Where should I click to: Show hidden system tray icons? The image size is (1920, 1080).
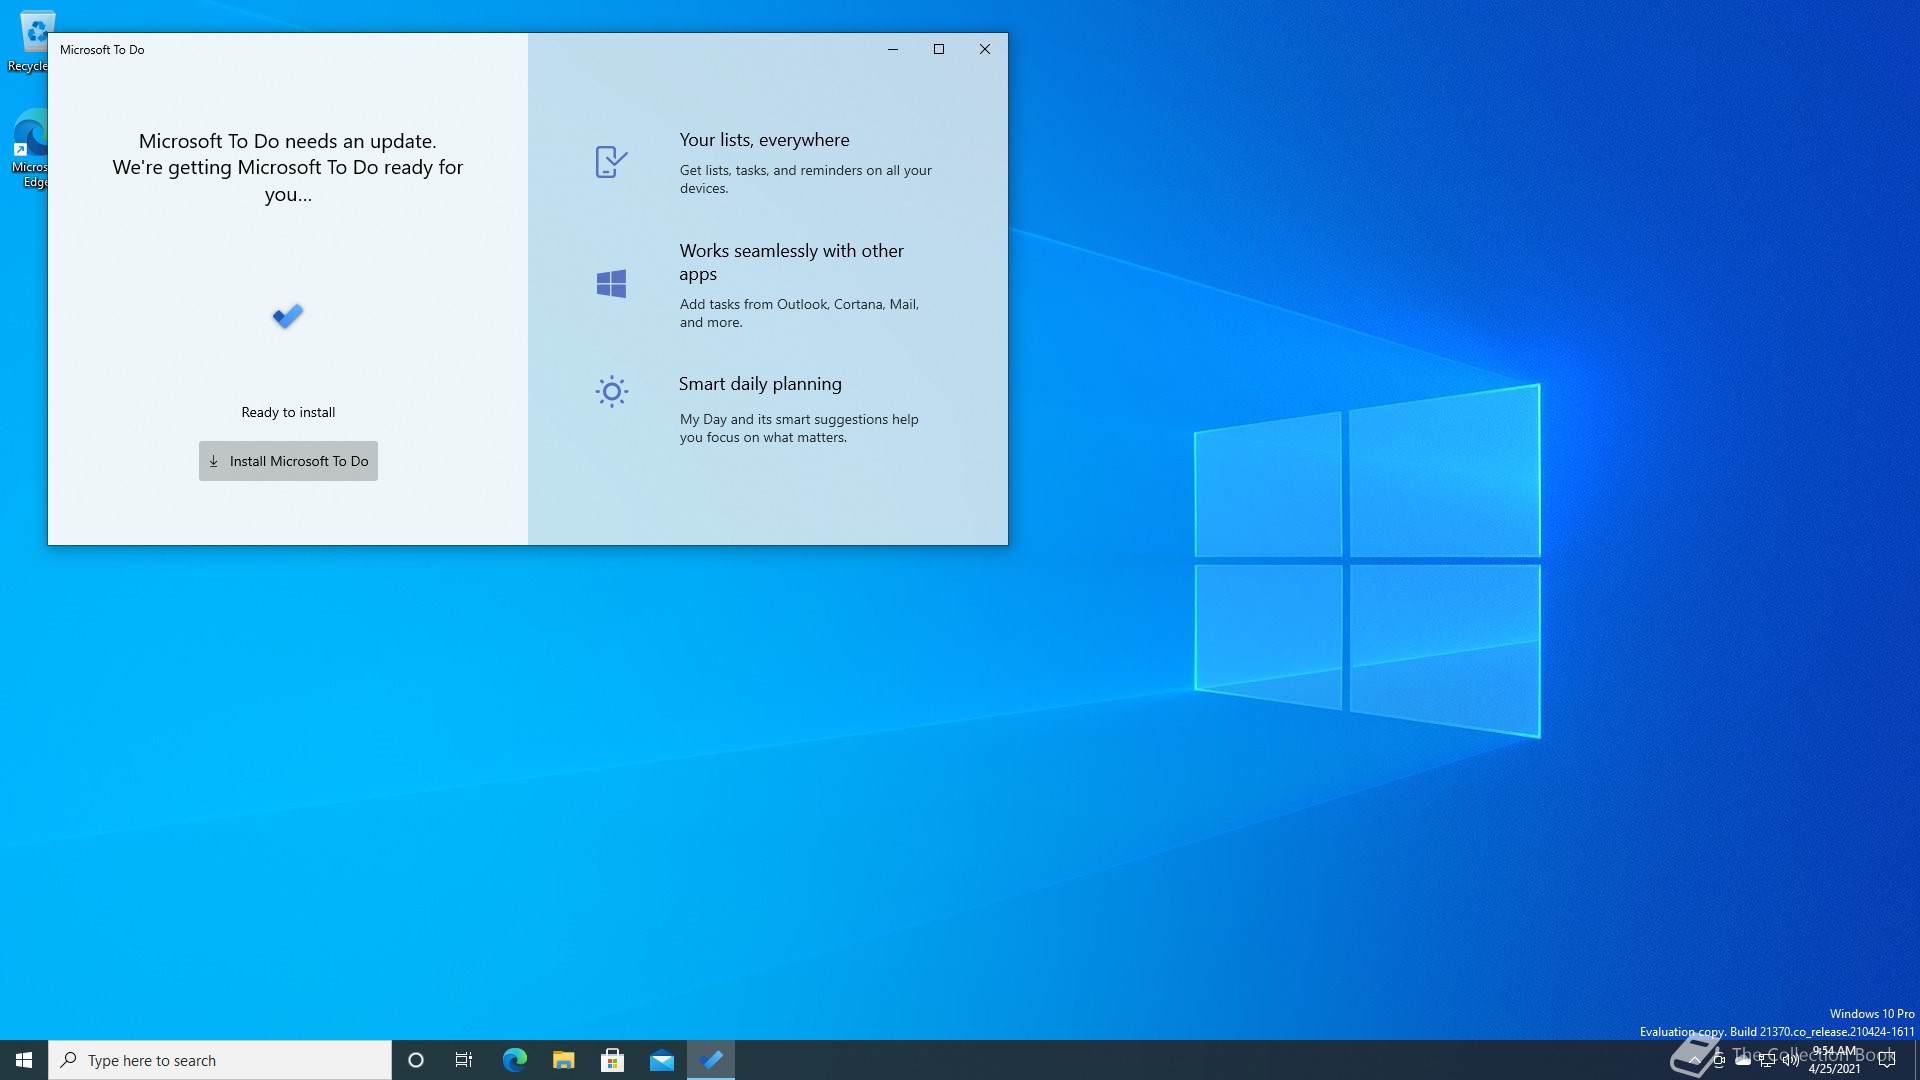1694,1060
